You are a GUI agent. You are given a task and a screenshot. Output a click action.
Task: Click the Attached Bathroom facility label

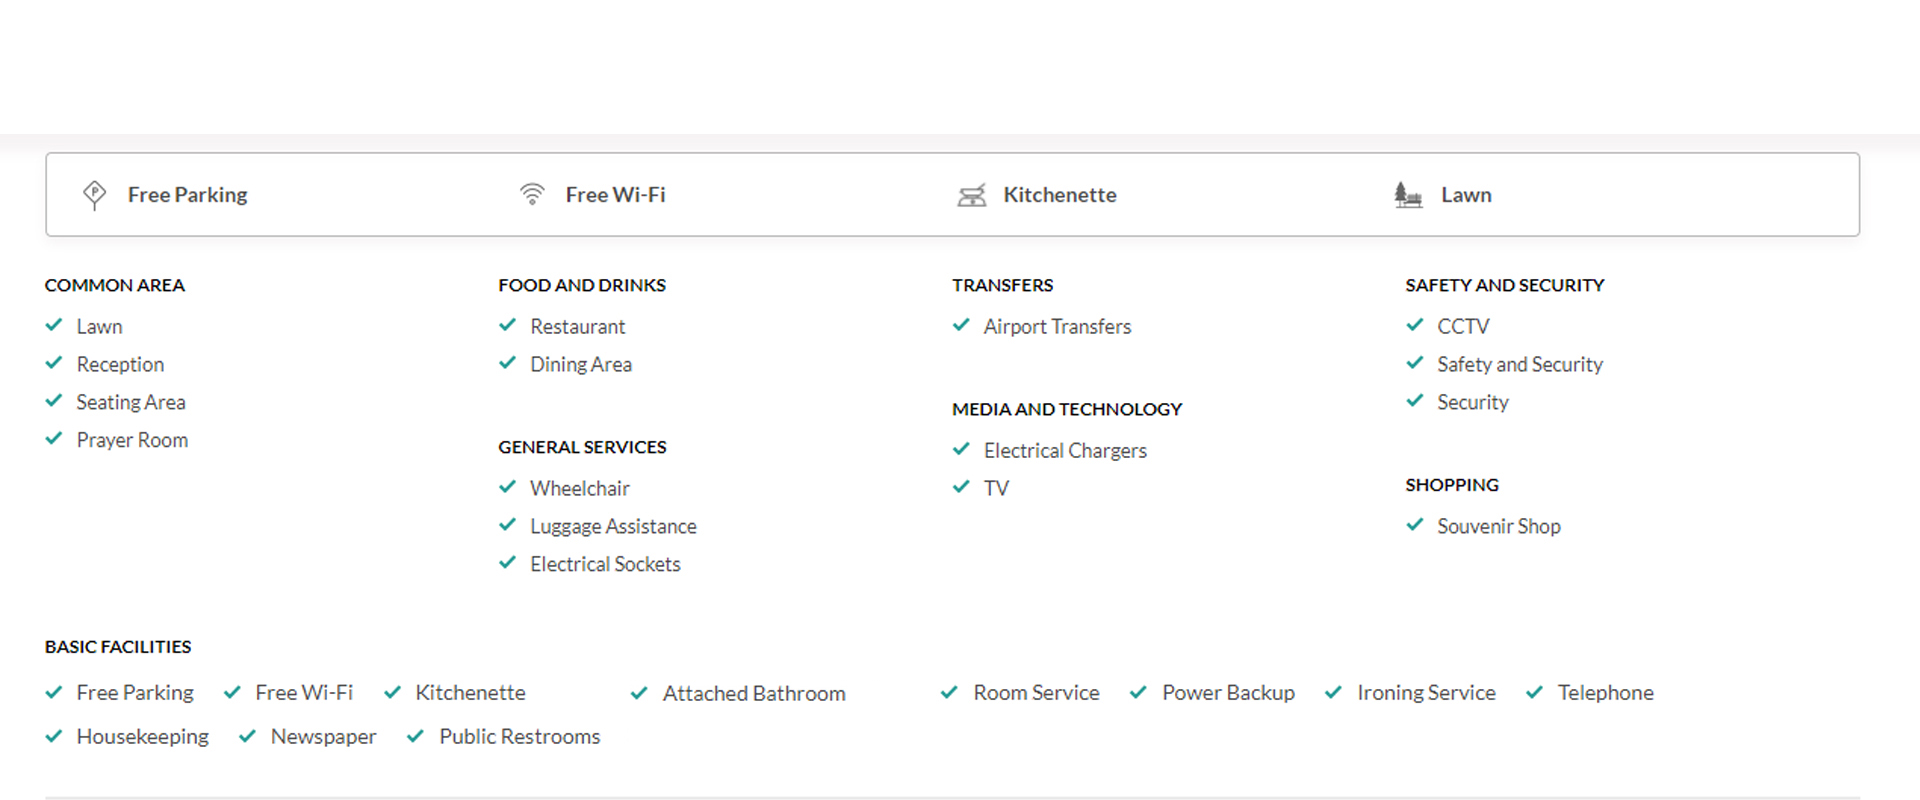[754, 693]
